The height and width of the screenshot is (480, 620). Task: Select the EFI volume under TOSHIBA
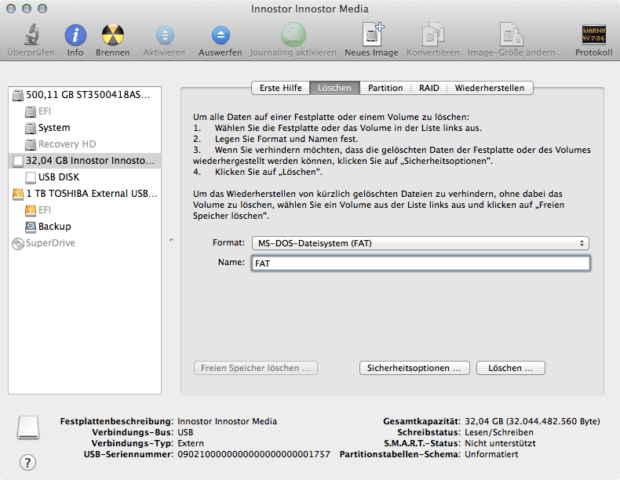coord(85,210)
